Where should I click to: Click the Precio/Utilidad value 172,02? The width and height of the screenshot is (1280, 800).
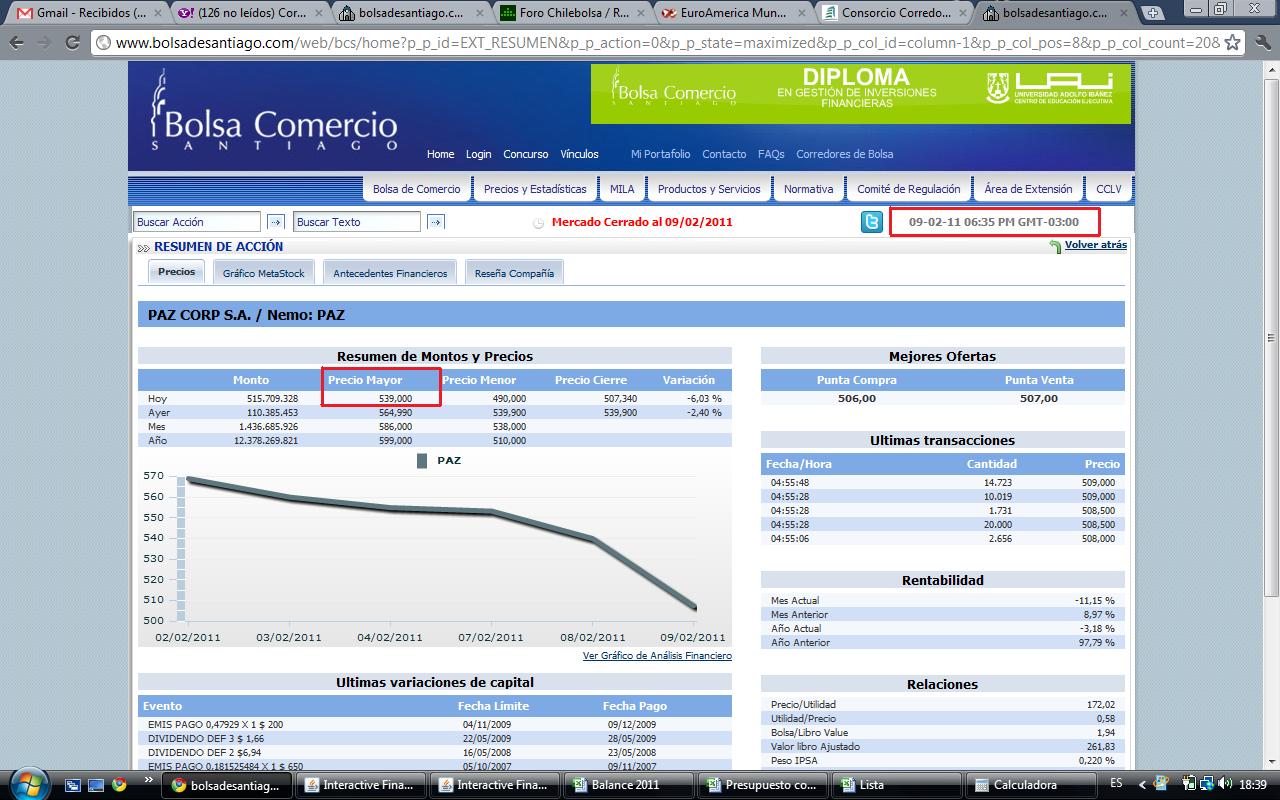click(1101, 705)
